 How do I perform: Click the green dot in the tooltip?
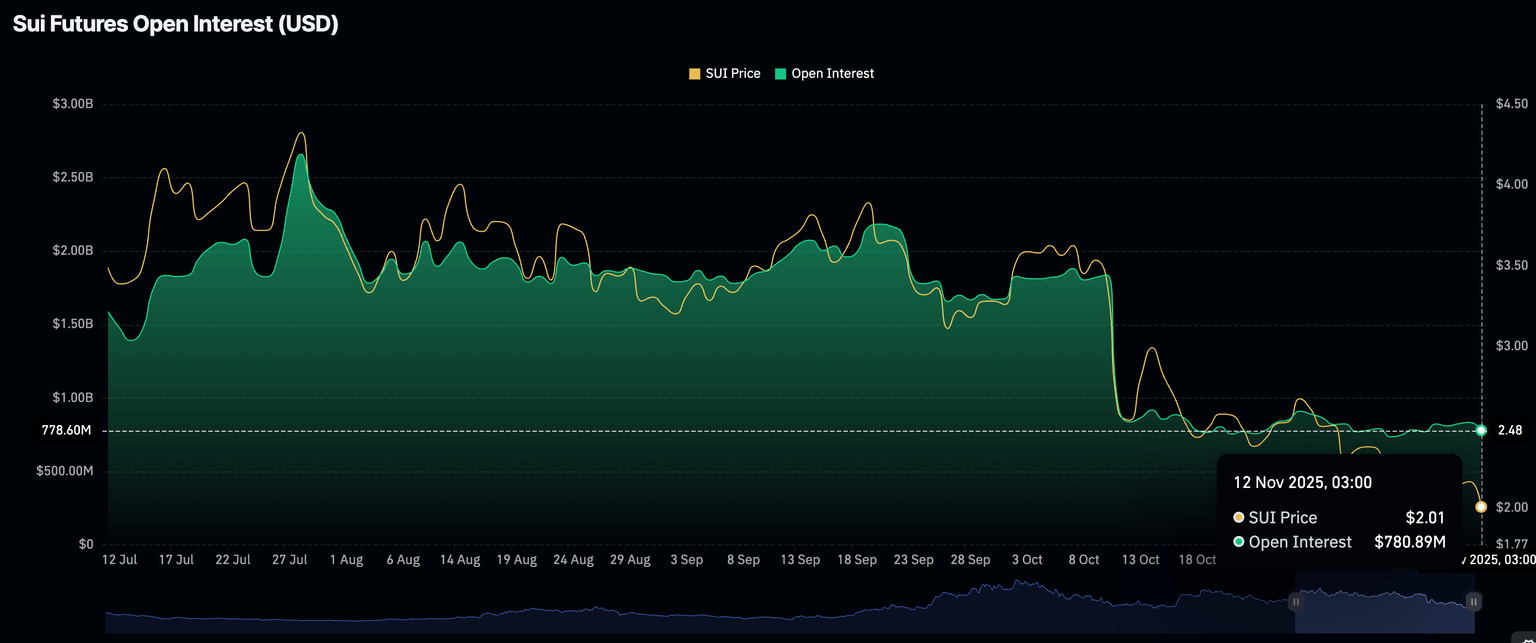[x=1239, y=542]
